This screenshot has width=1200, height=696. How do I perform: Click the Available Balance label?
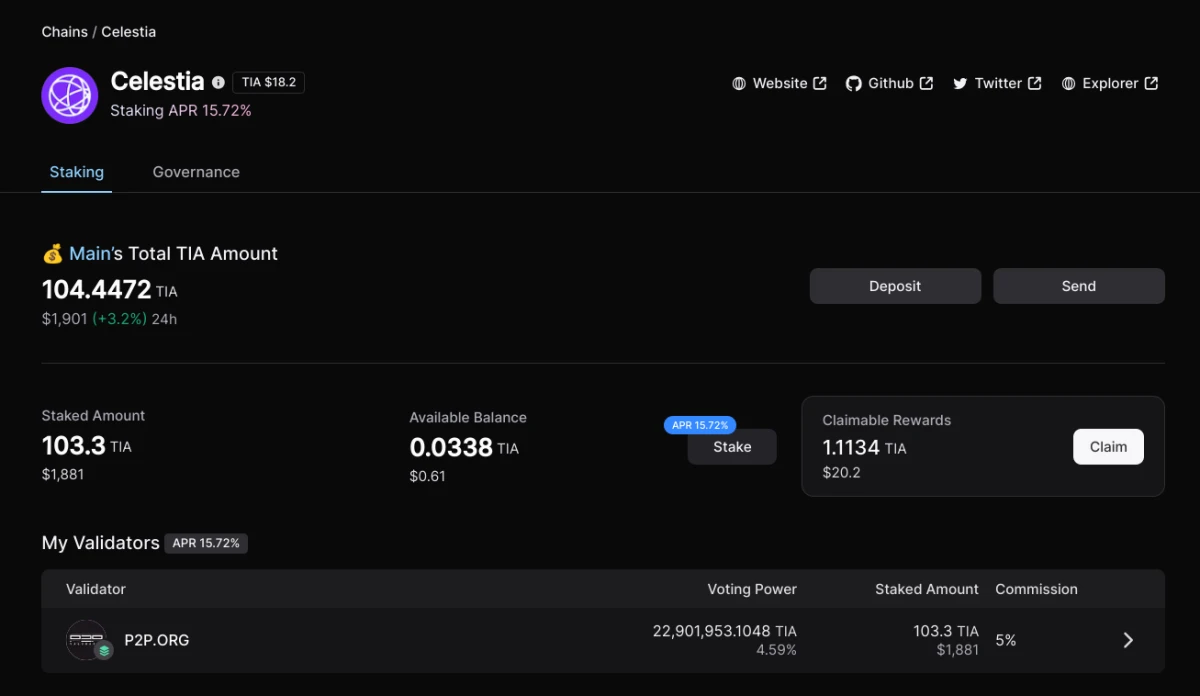[468, 417]
